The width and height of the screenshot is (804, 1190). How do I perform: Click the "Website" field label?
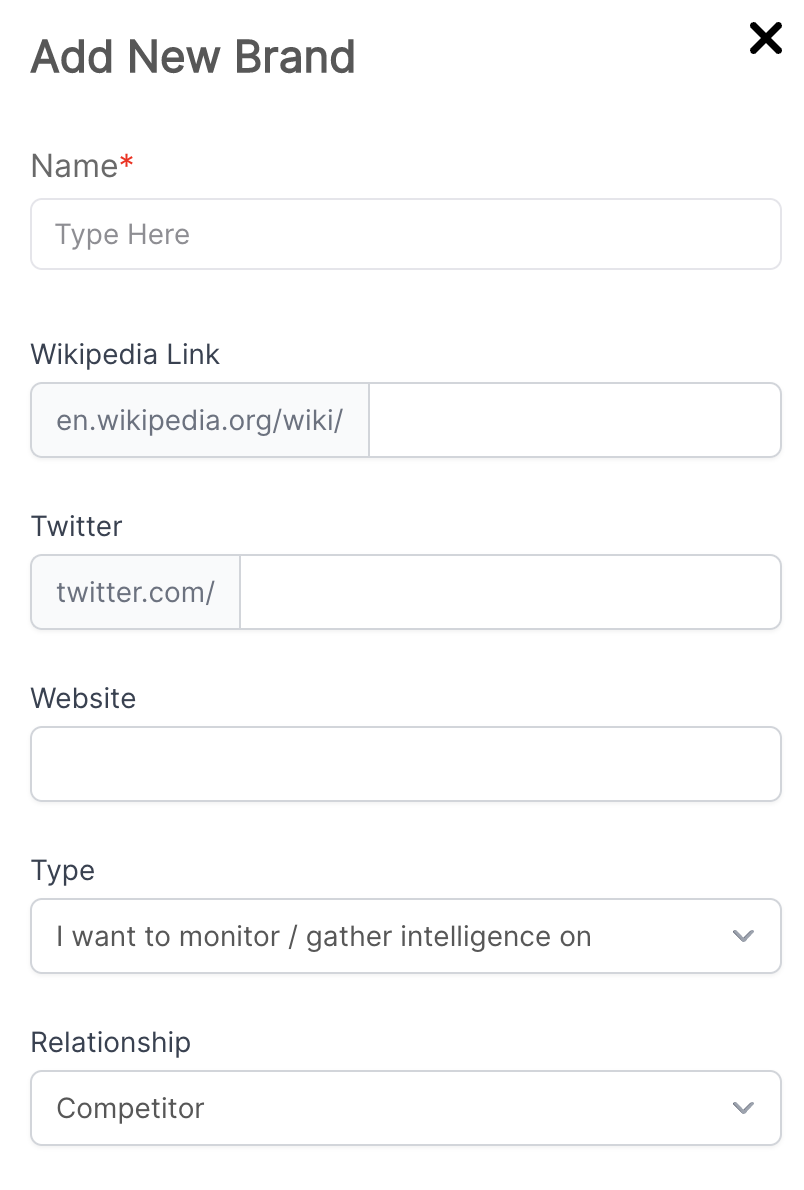pos(83,698)
